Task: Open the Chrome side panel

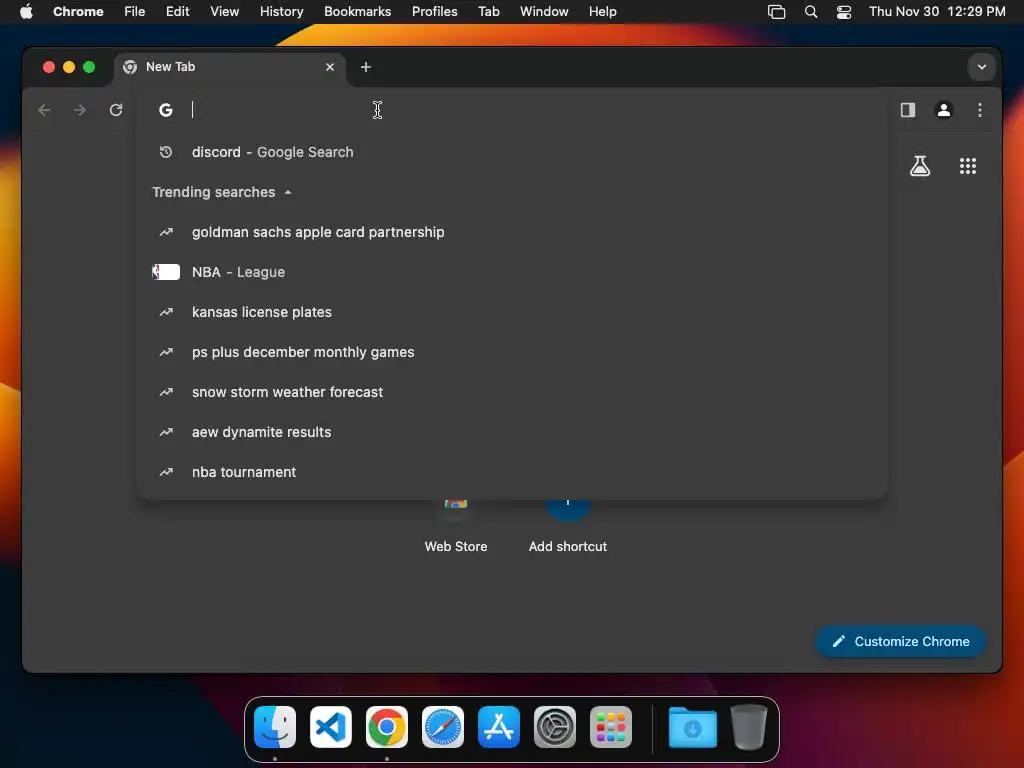Action: (908, 110)
